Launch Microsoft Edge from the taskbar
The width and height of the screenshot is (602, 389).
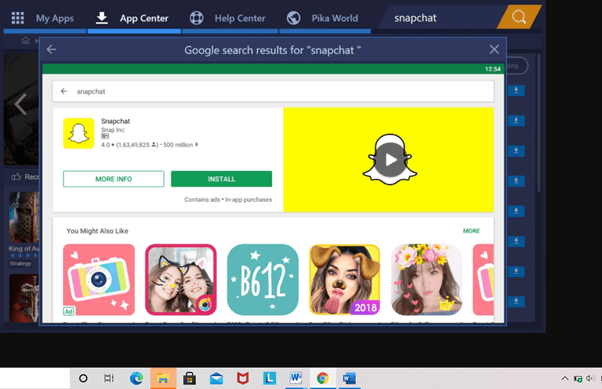(x=136, y=378)
